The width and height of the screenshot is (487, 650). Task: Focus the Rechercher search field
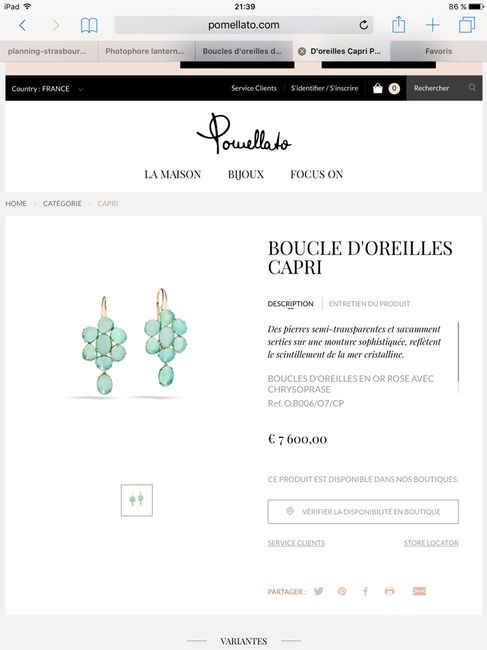(x=444, y=88)
